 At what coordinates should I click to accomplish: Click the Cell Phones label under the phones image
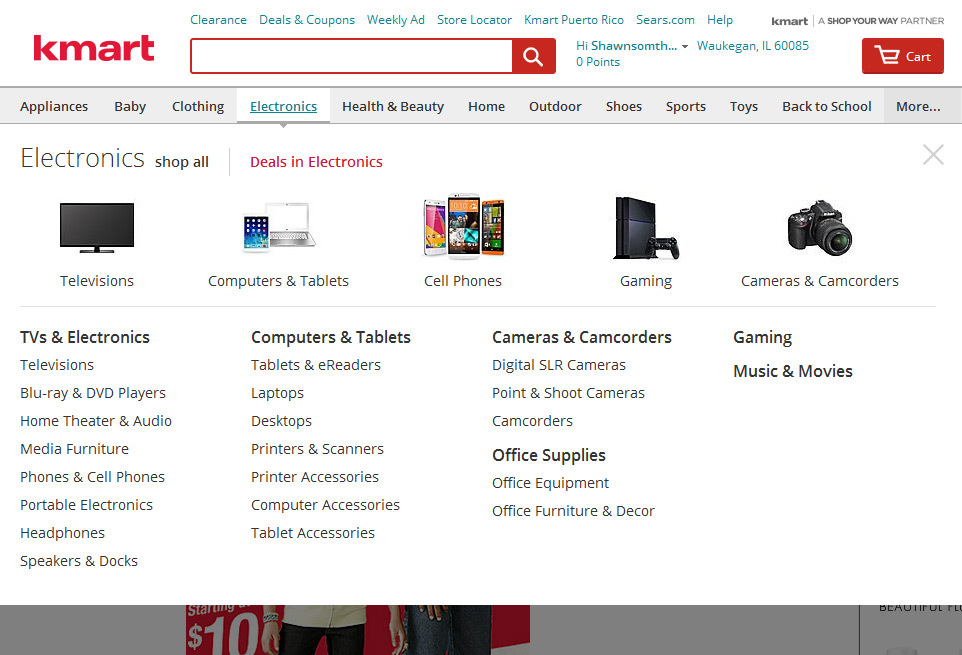pyautogui.click(x=463, y=281)
